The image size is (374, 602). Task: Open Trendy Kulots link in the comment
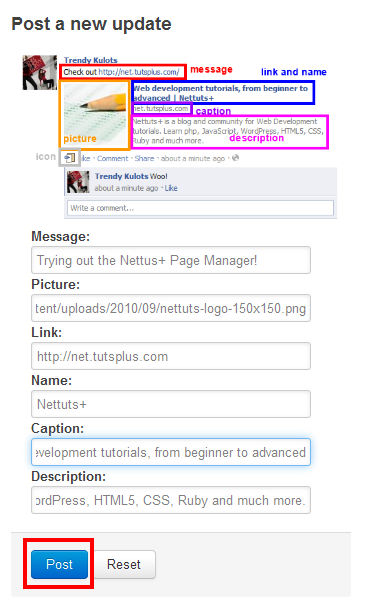click(121, 176)
